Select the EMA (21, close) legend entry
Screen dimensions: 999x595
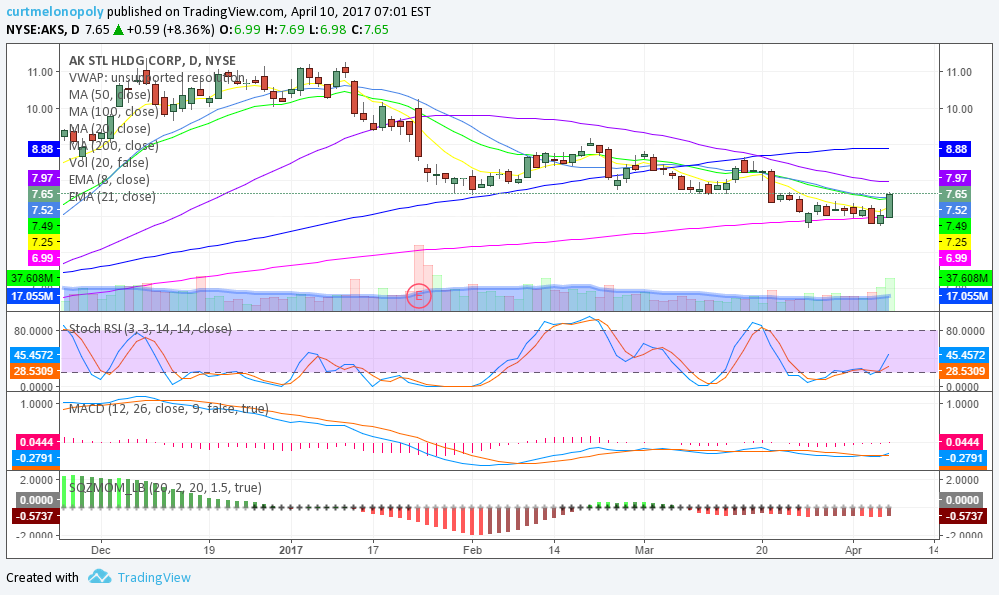pyautogui.click(x=112, y=196)
